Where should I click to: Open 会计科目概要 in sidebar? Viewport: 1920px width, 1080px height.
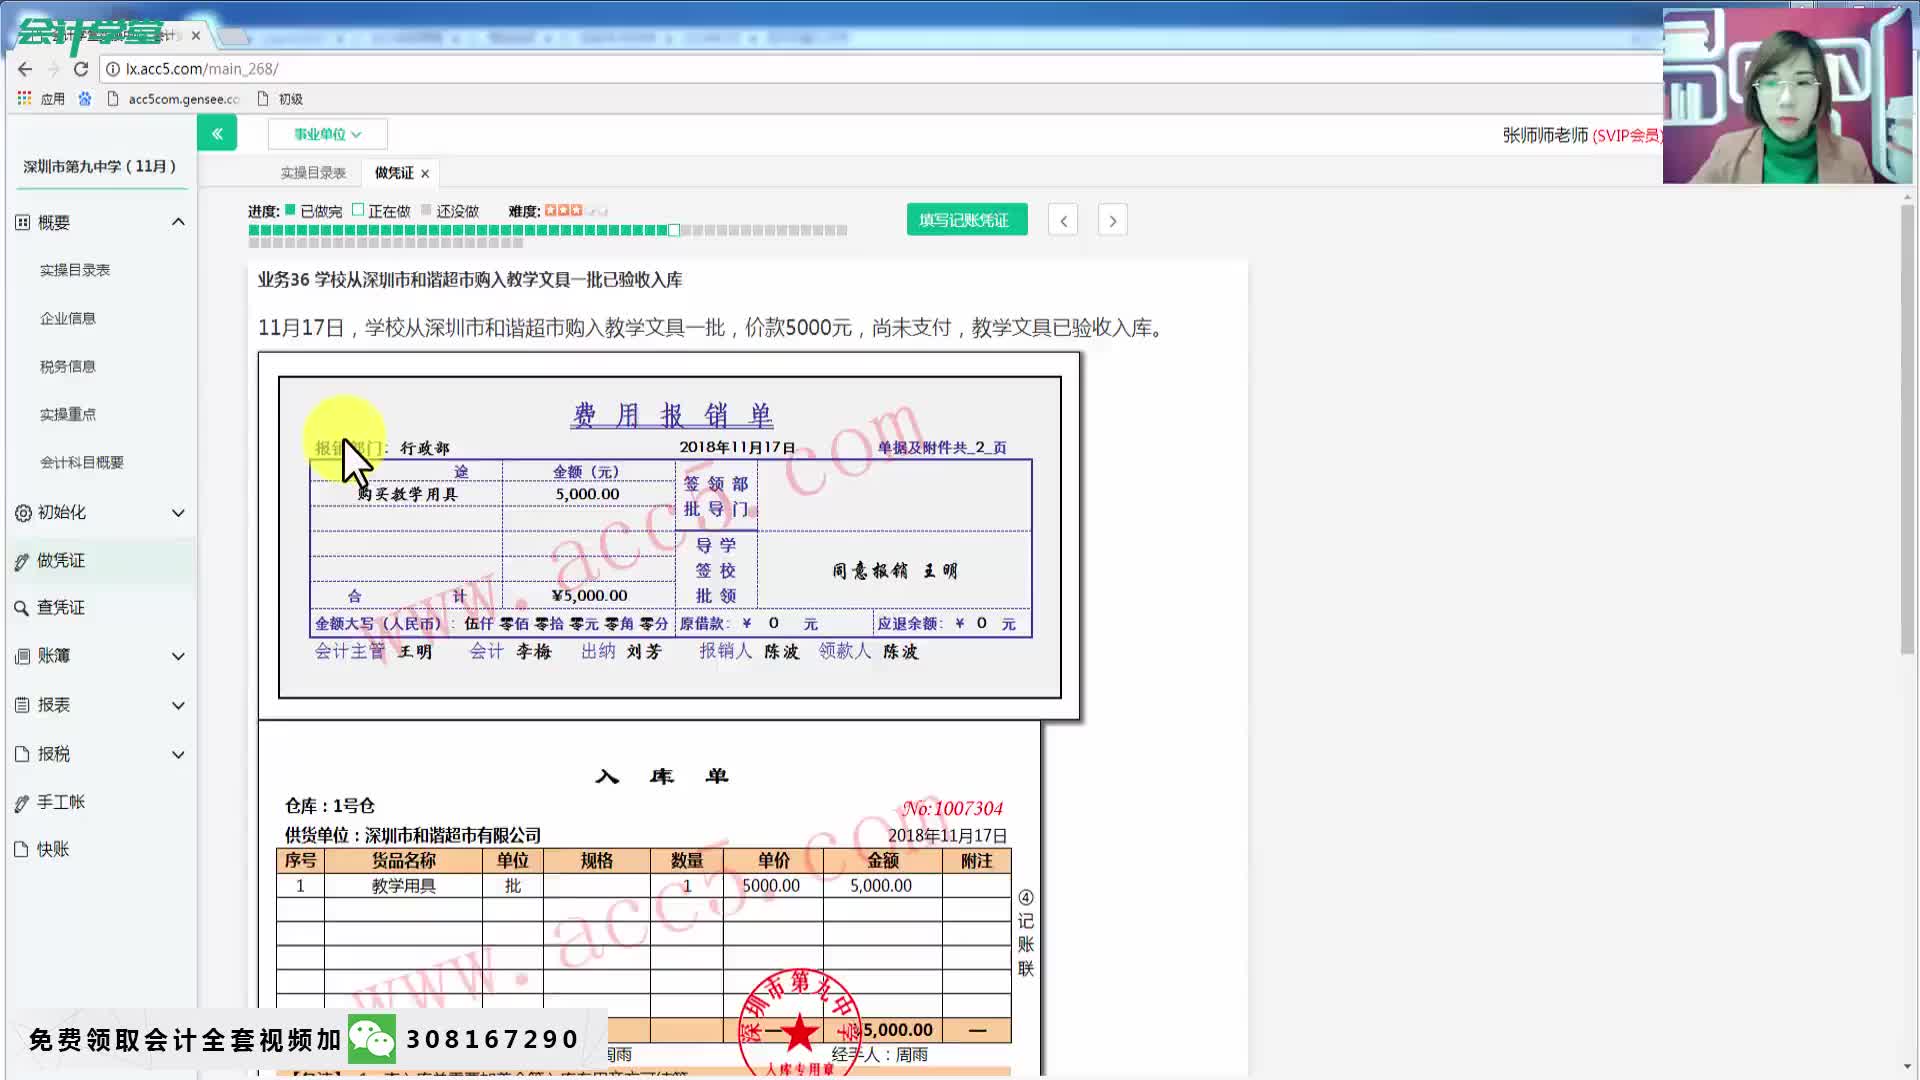point(82,463)
